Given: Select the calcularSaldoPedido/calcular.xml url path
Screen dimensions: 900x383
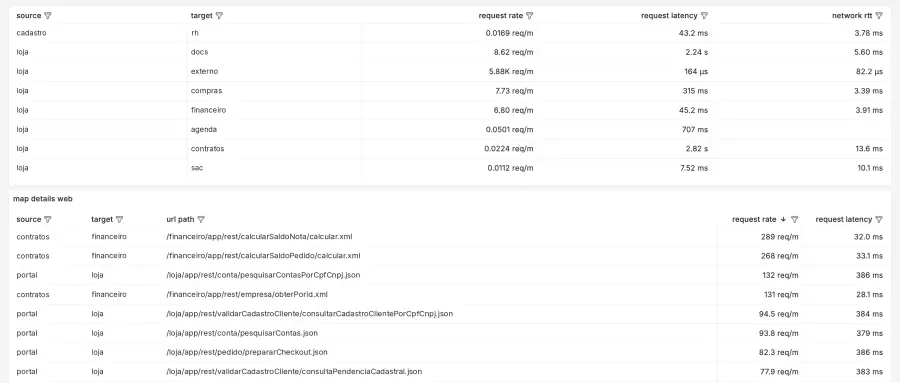Looking at the screenshot, I should pyautogui.click(x=263, y=256).
